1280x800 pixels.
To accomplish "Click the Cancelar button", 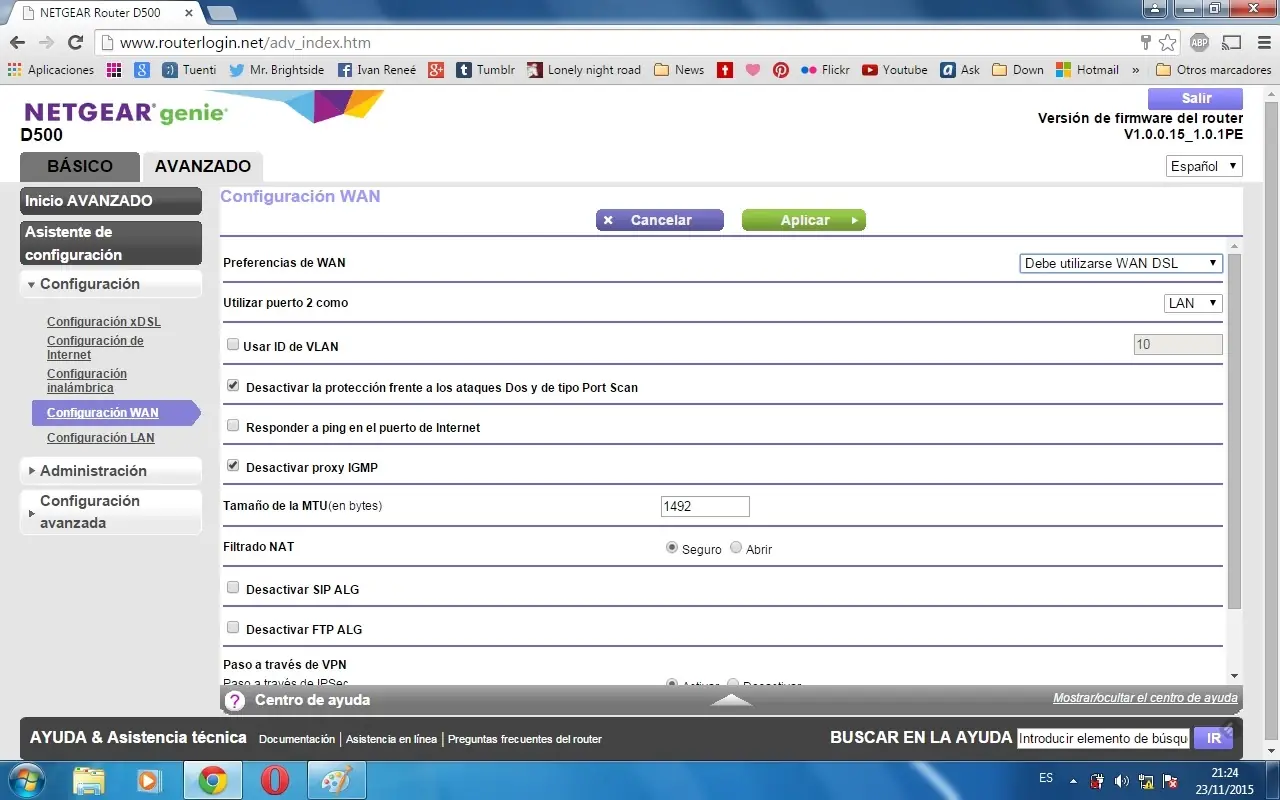I will (659, 220).
